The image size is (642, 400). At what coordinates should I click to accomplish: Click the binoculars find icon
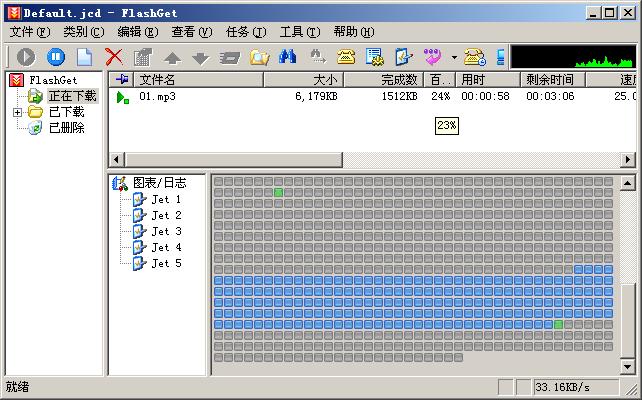[x=288, y=57]
